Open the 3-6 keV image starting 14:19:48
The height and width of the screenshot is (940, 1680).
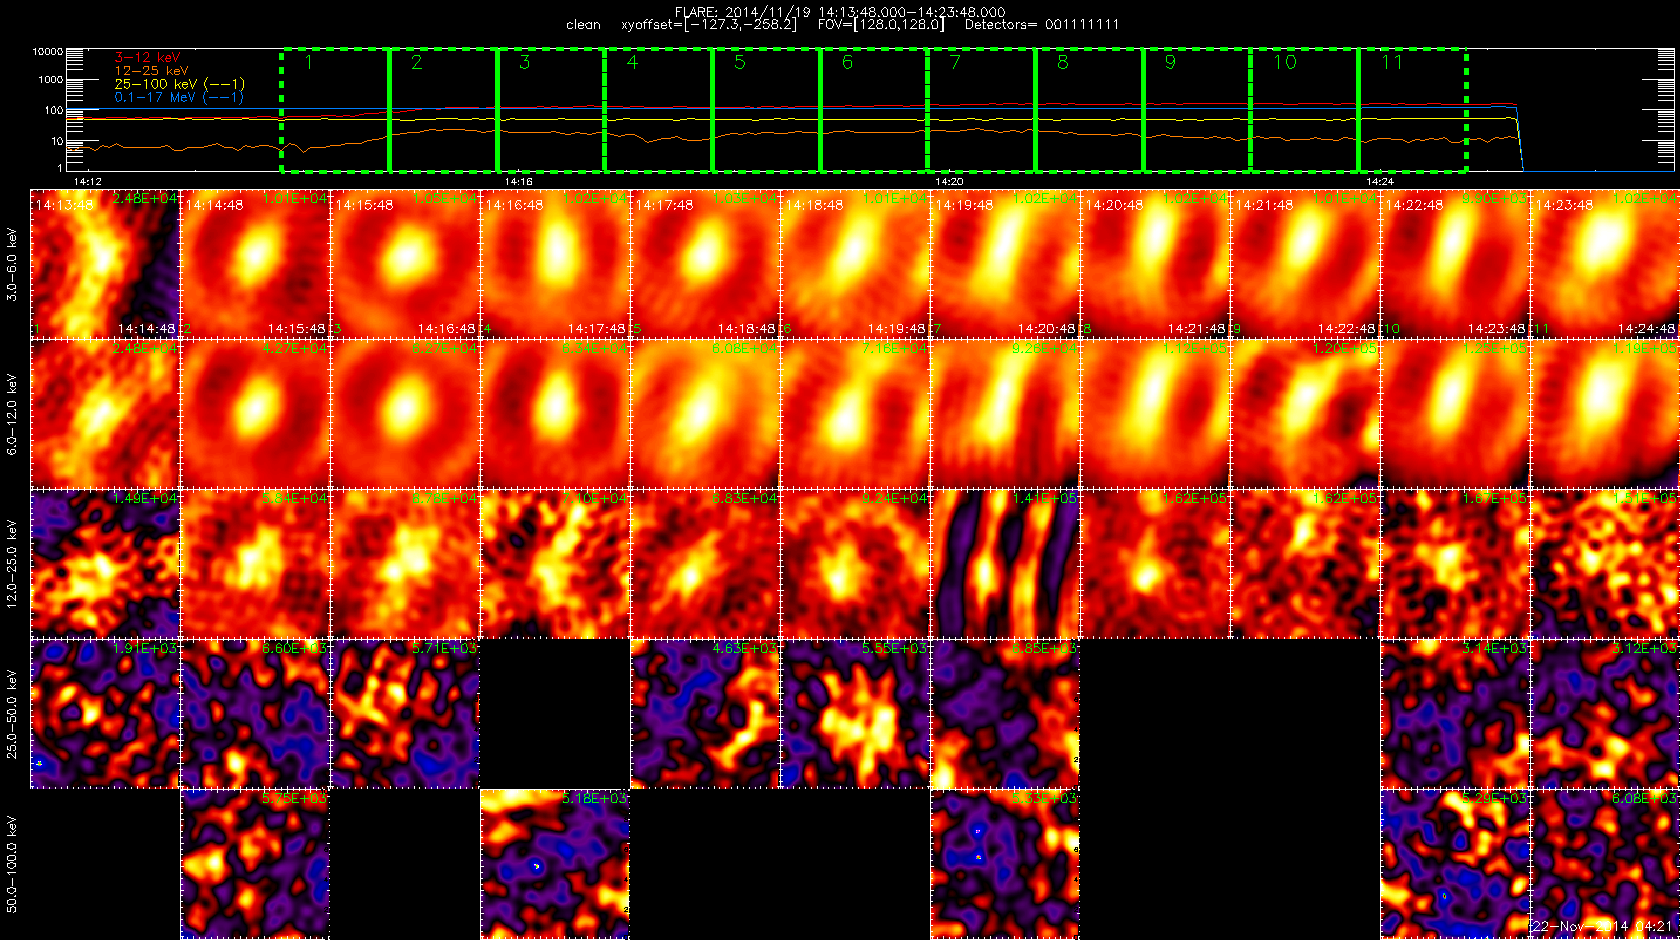1005,264
